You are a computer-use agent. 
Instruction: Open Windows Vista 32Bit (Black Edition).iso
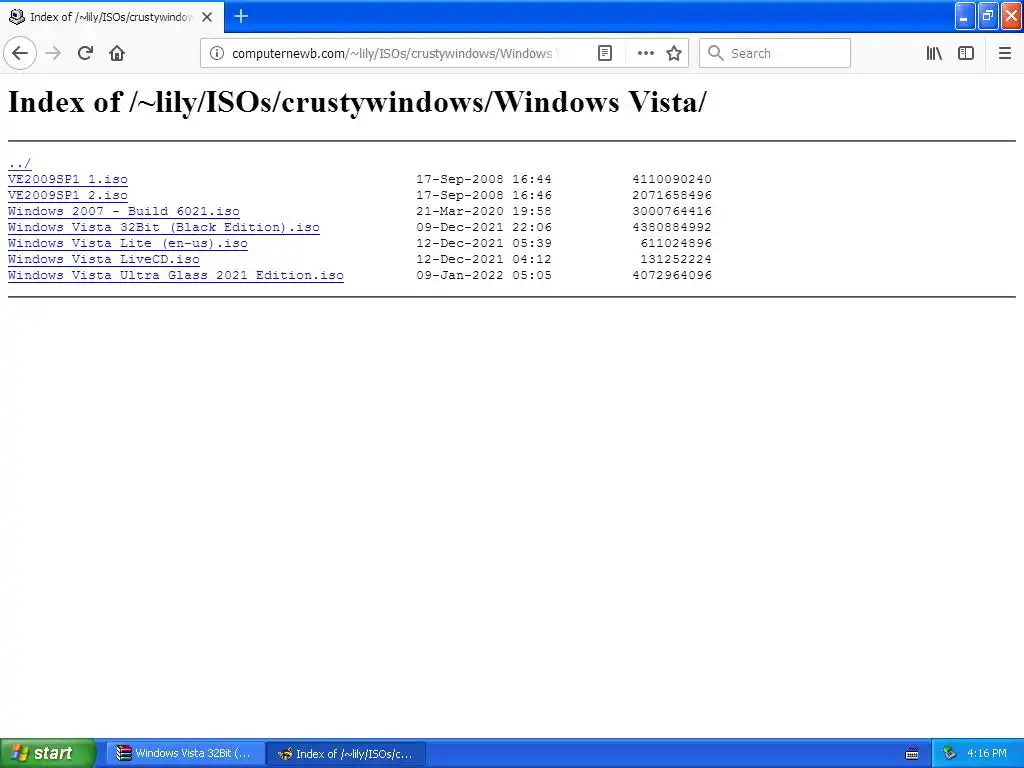[164, 227]
